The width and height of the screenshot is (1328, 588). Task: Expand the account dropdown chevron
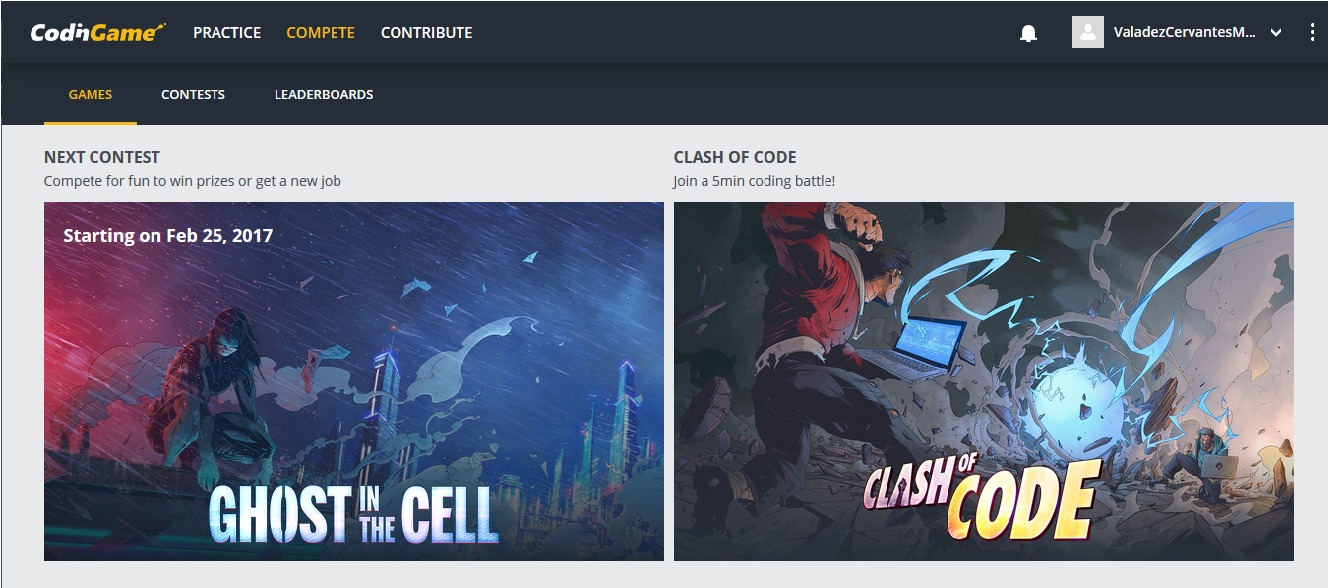coord(1276,33)
